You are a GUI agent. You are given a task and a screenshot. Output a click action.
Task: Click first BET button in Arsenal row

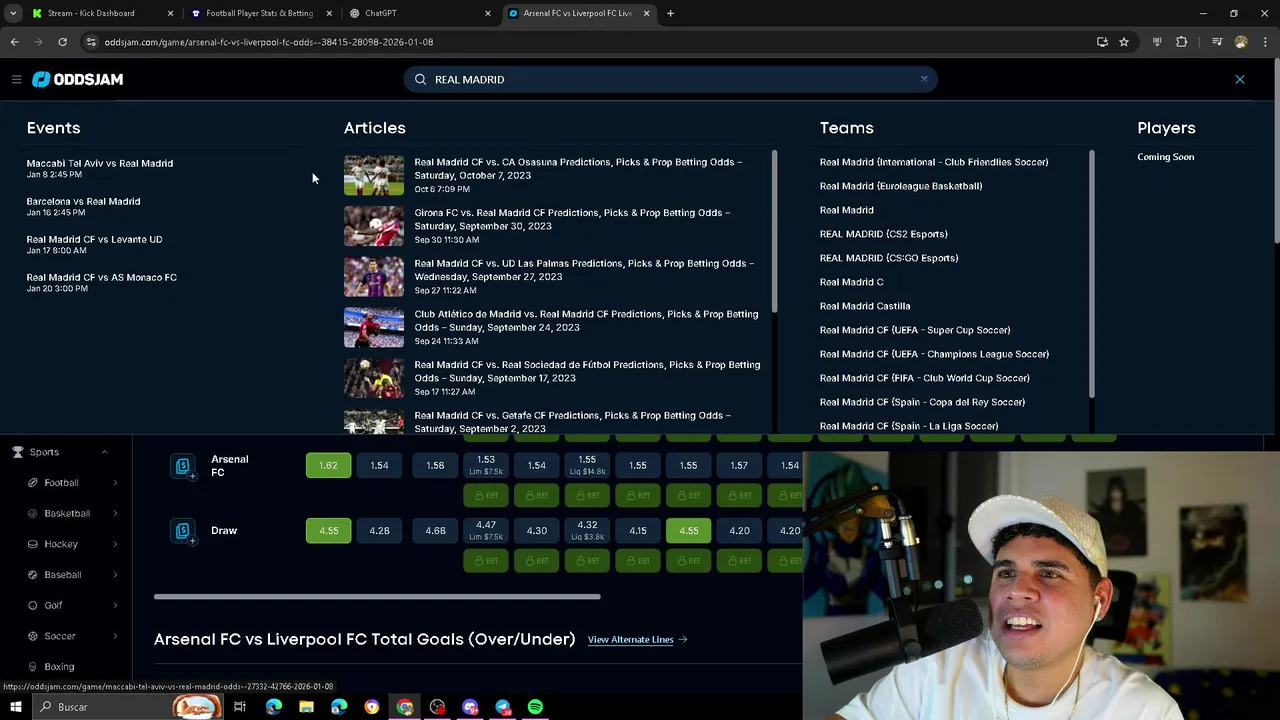coord(486,495)
